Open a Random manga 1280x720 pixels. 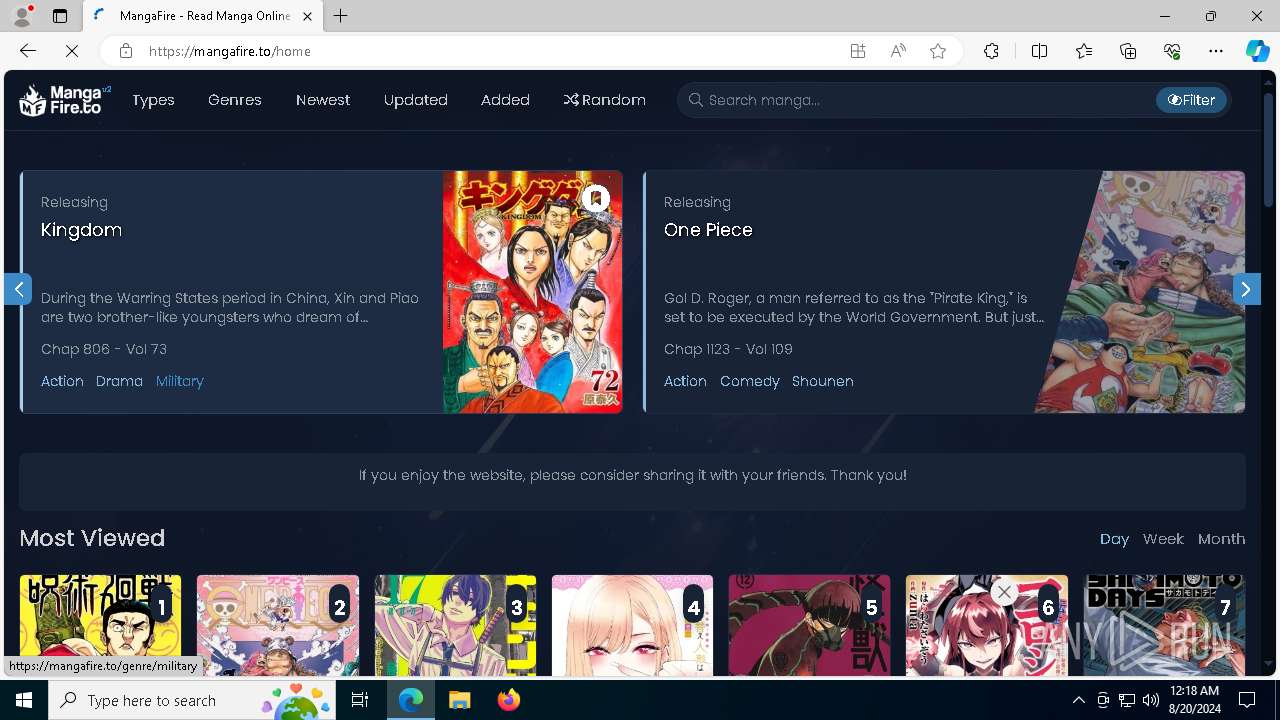pyautogui.click(x=605, y=100)
